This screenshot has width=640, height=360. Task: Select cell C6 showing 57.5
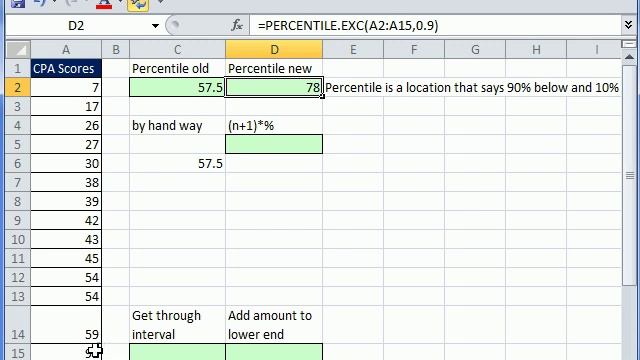(177, 163)
